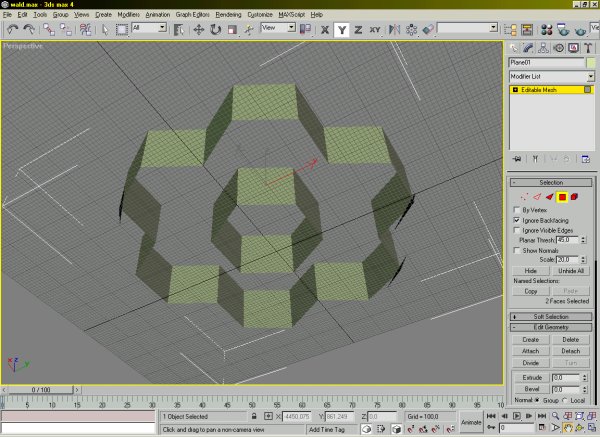
Task: Click the Plane01 object name field
Action: (x=546, y=62)
